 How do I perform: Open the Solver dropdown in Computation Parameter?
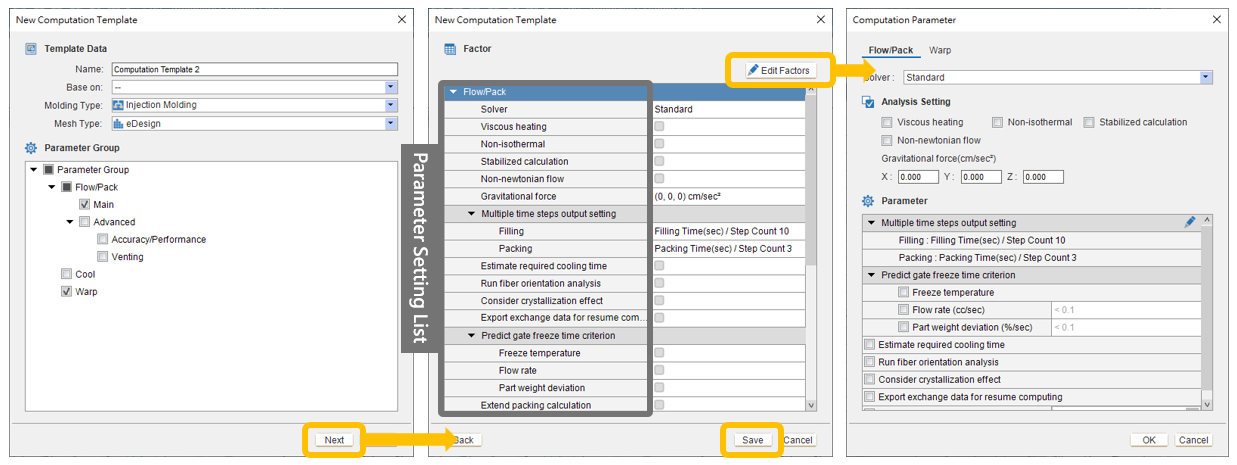tap(1206, 77)
